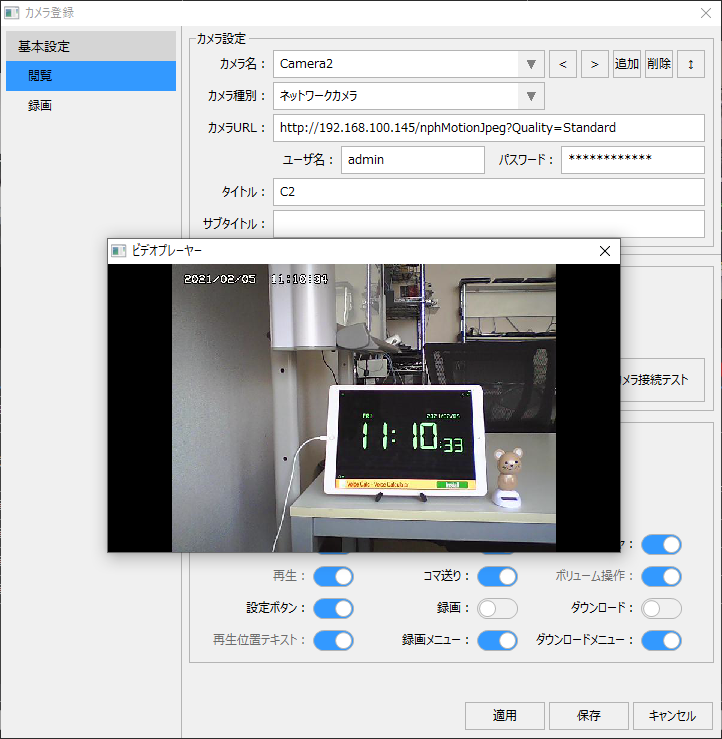This screenshot has height=739, width=722.
Task: Enable the 録画 toggle switch
Action: click(x=497, y=608)
